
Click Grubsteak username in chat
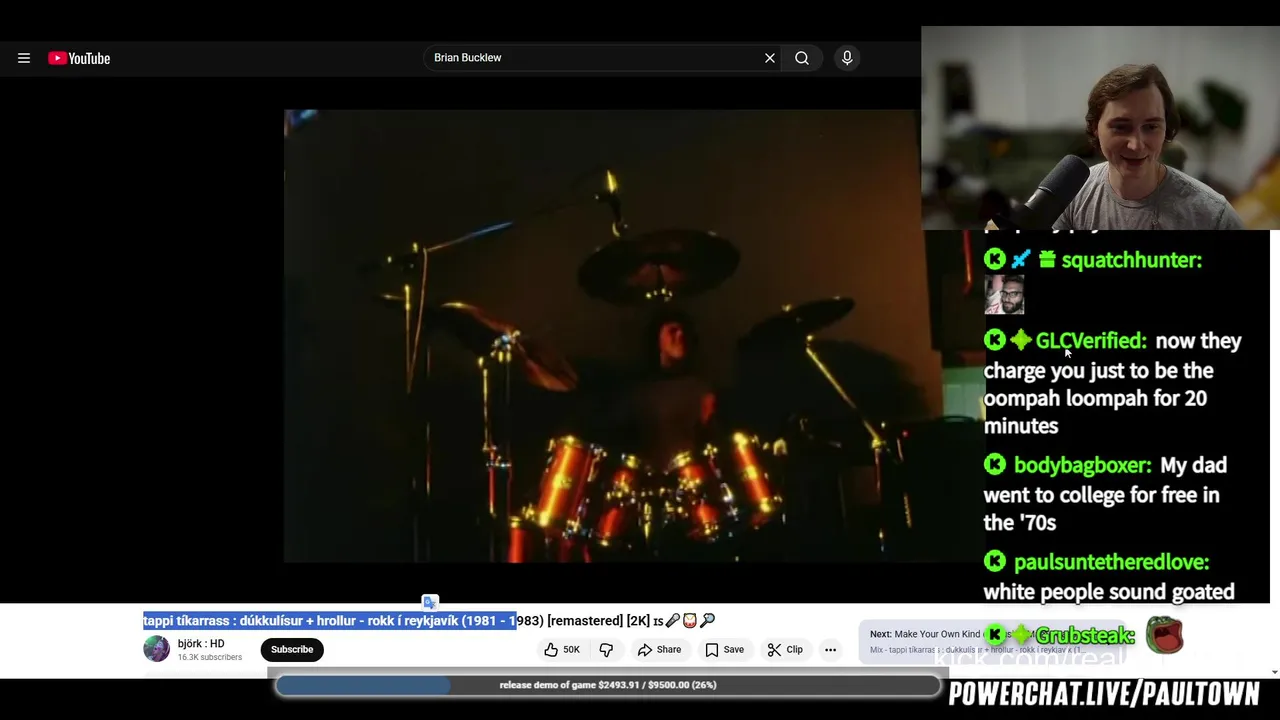1085,636
